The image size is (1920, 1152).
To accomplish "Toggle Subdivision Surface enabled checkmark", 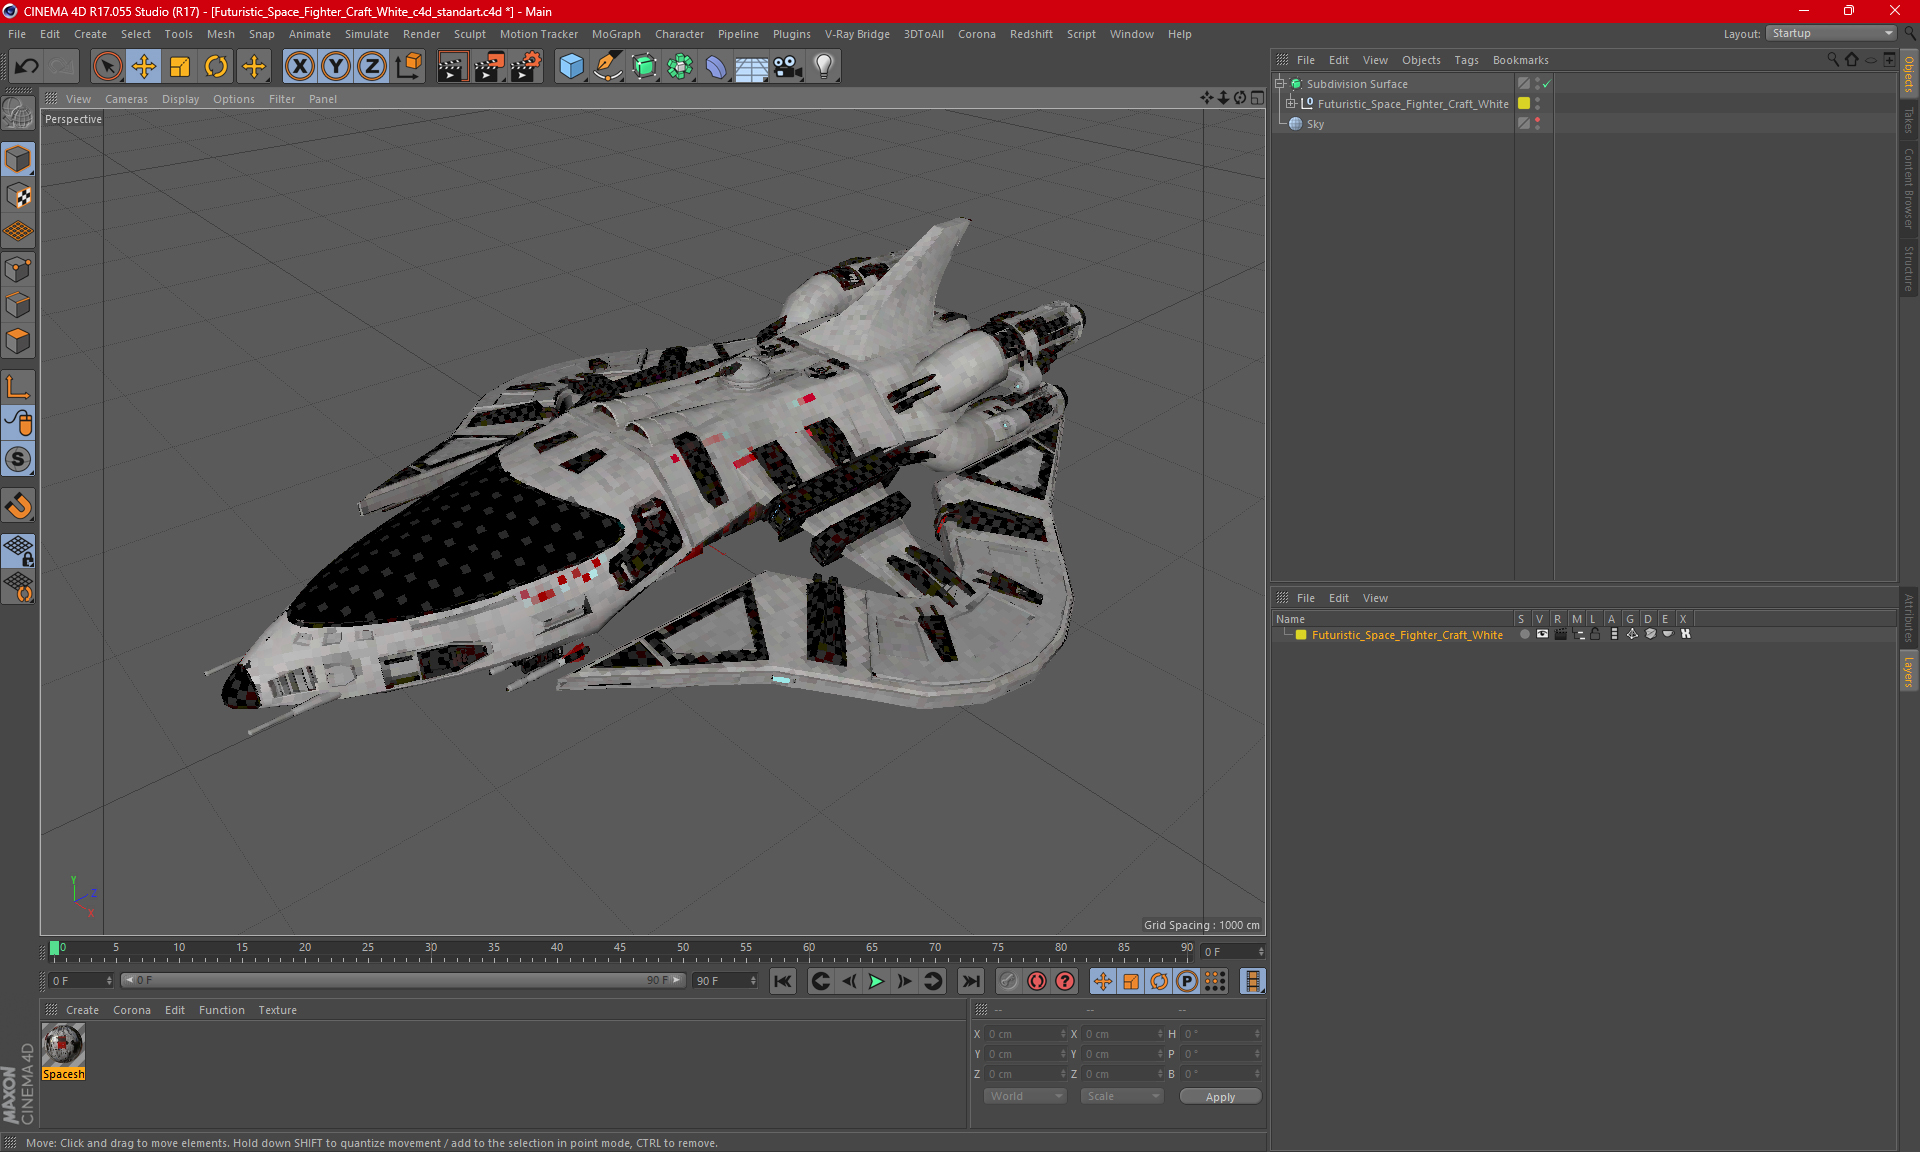I will tap(1547, 84).
